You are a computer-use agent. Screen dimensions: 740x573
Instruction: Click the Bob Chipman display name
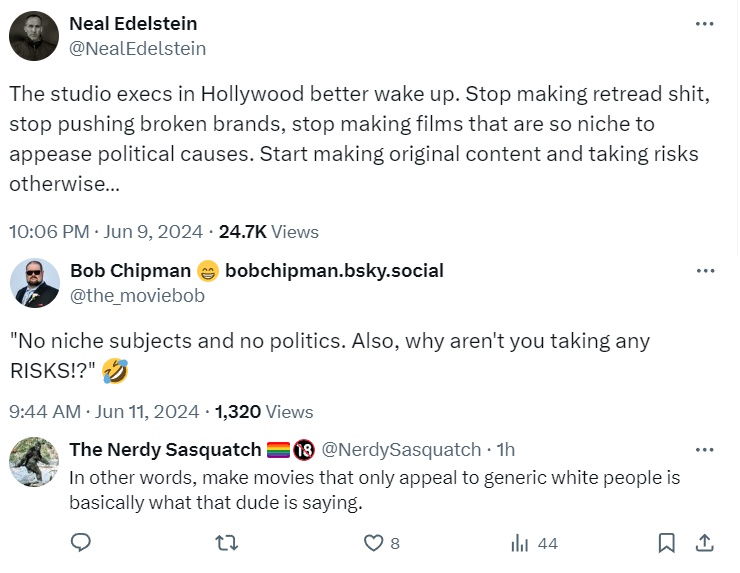[x=128, y=271]
